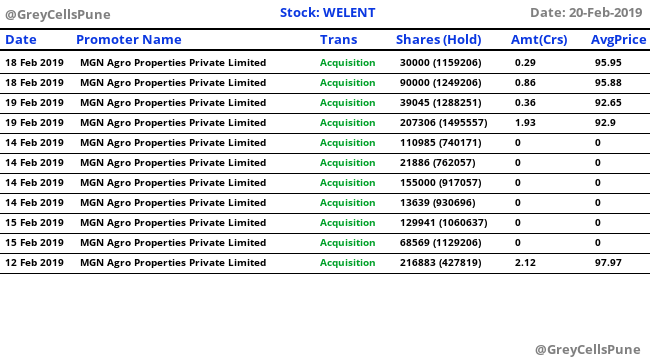
Task: Select shares value 207306 (1495557)
Action: [x=444, y=123]
